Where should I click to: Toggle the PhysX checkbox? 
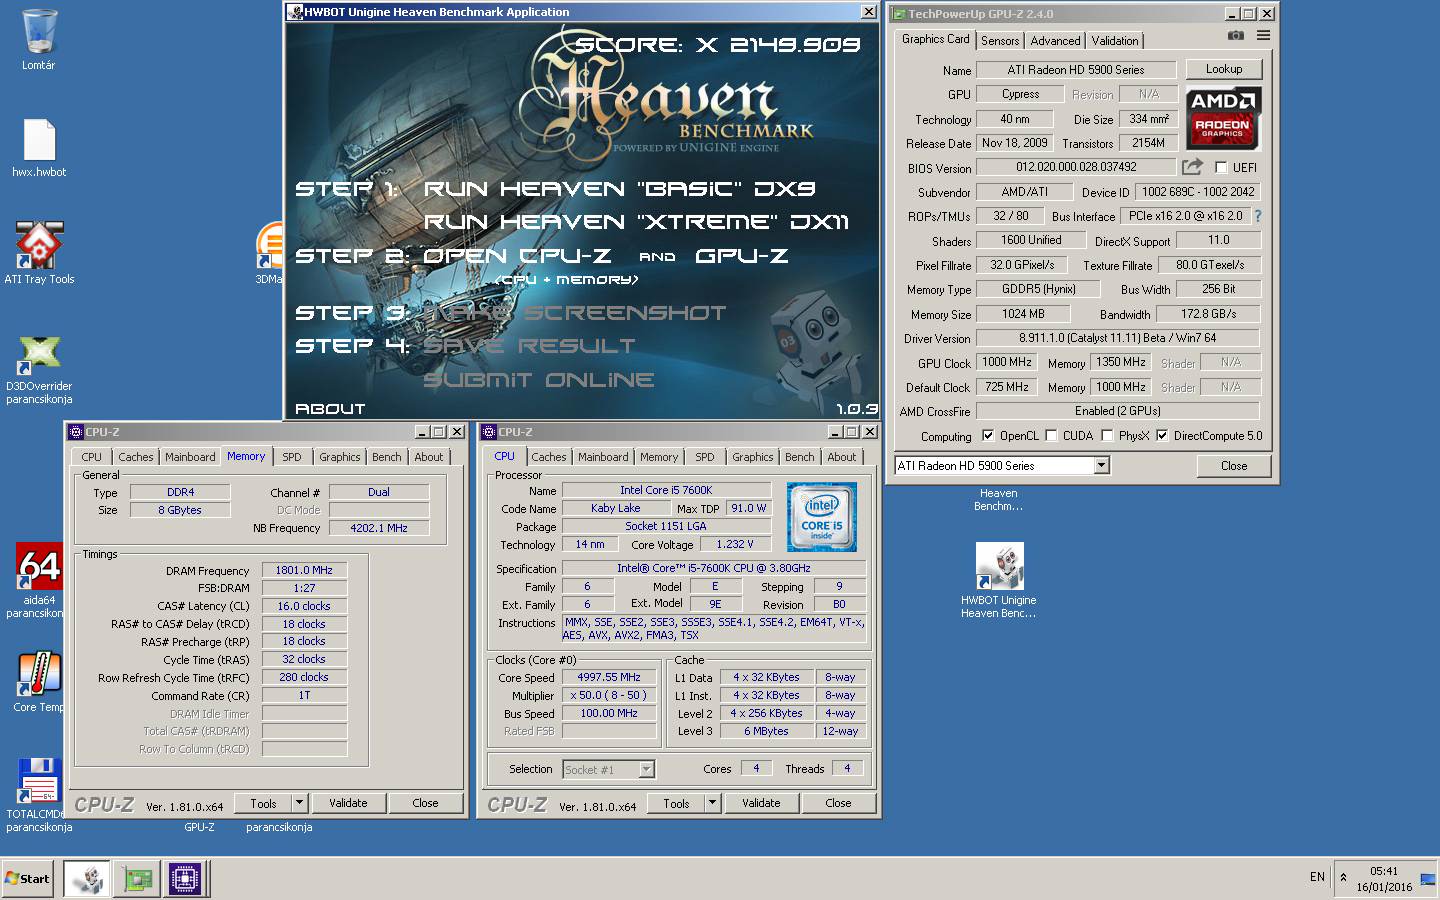click(x=1107, y=435)
